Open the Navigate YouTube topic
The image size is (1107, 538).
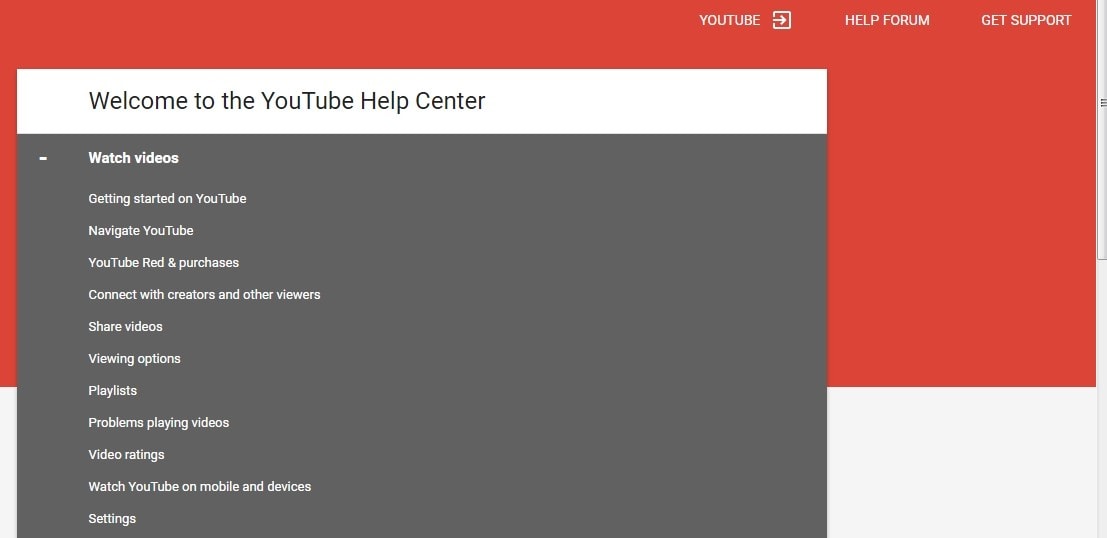(140, 231)
